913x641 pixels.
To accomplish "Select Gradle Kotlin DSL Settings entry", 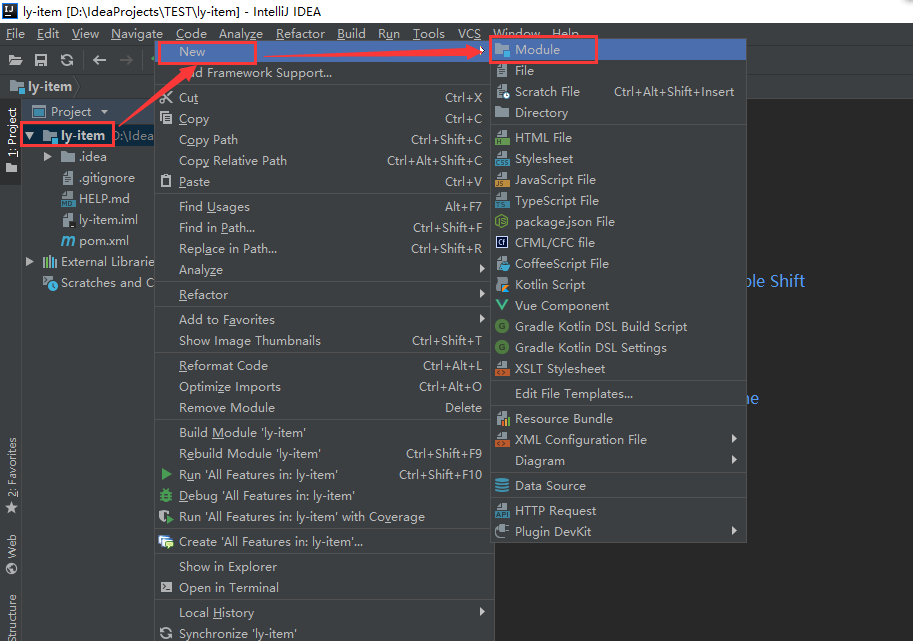I will (x=618, y=348).
